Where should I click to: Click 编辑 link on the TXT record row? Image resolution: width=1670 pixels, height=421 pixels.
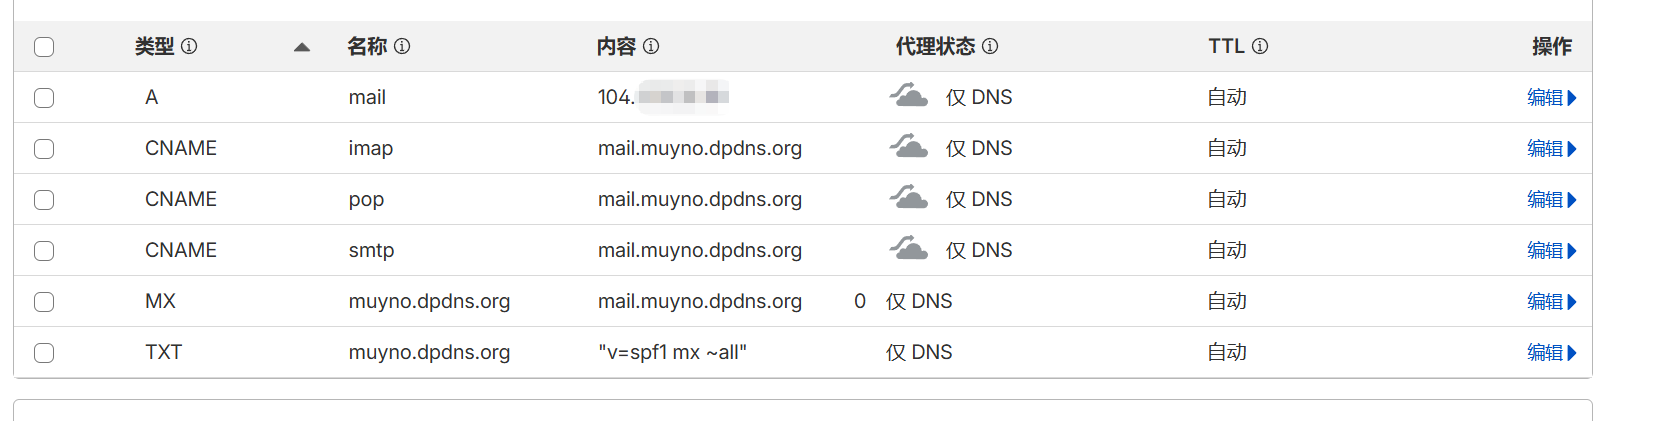click(1551, 353)
